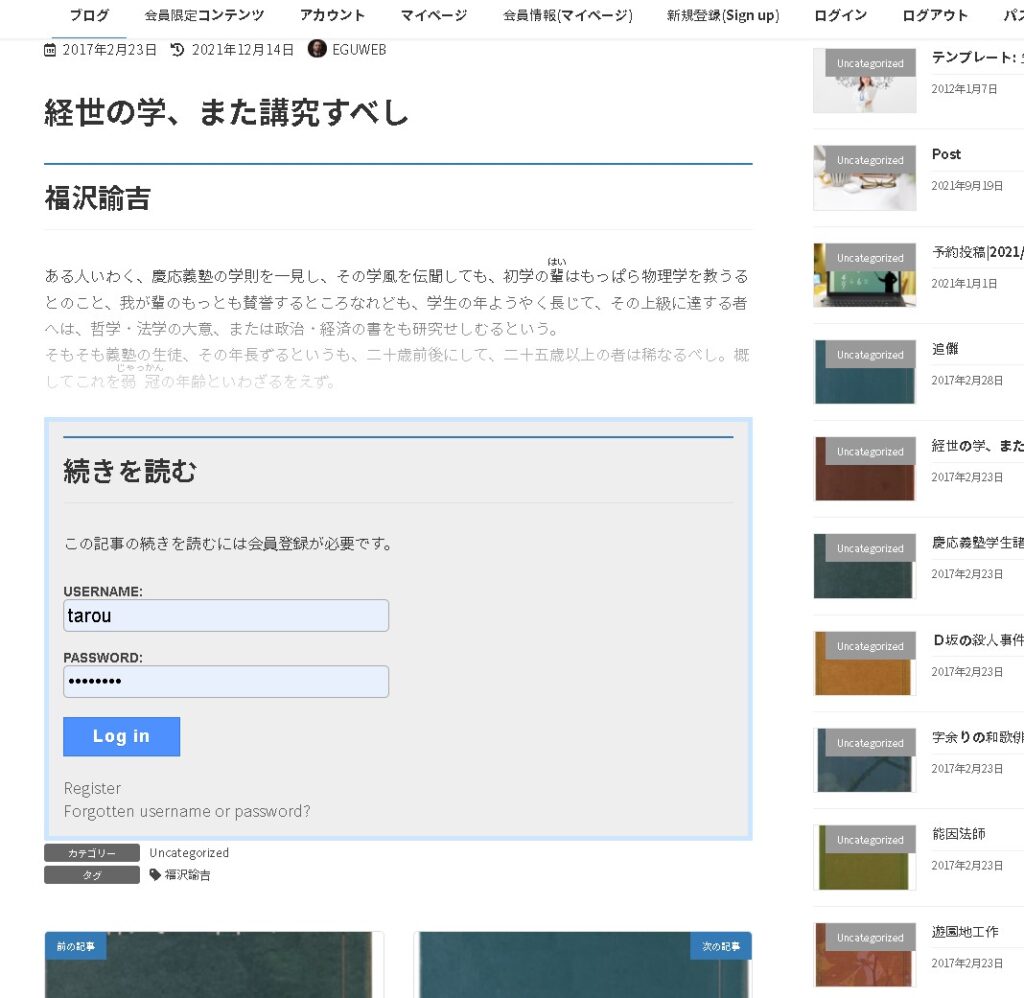Open the sidebar post titled Post
1024x998 pixels.
(x=946, y=154)
